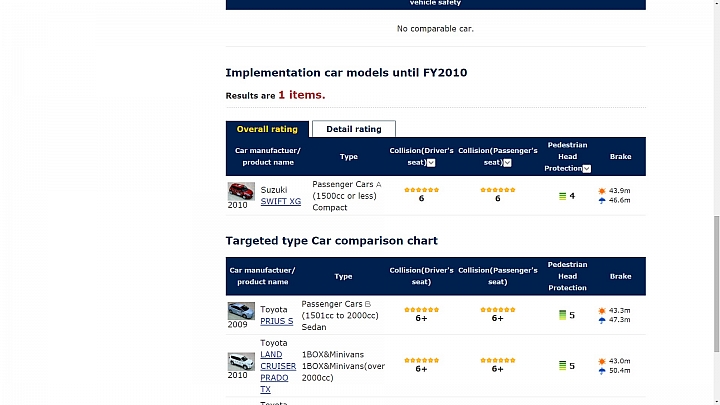Click the Swift driver's seat star rating
The image size is (720, 405).
pyautogui.click(x=422, y=190)
